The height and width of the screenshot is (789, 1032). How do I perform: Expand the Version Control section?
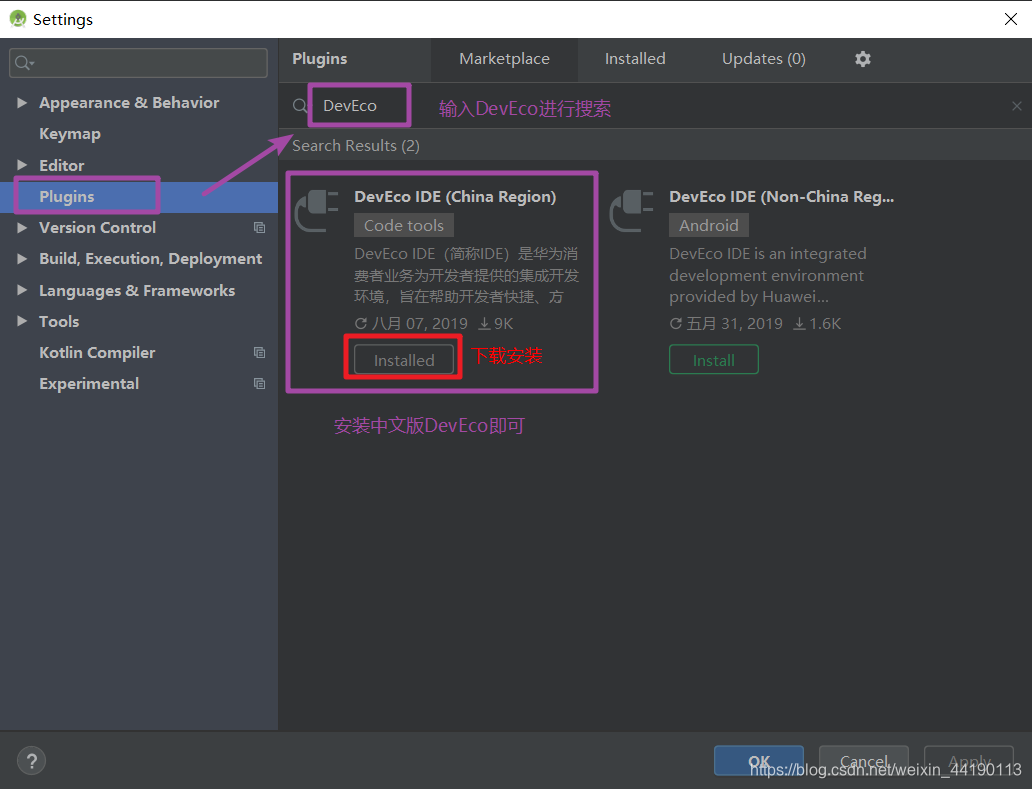[22, 228]
